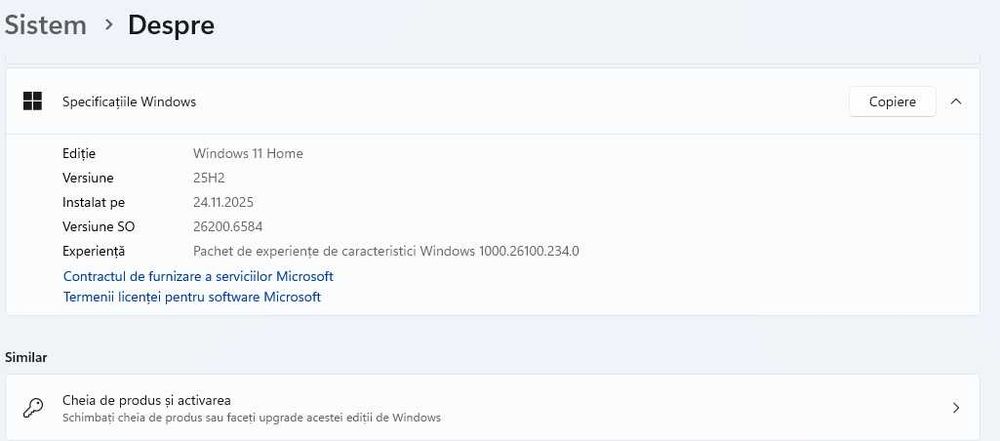The image size is (1000, 441).
Task: Select the install date 24.11.2025
Action: [223, 202]
